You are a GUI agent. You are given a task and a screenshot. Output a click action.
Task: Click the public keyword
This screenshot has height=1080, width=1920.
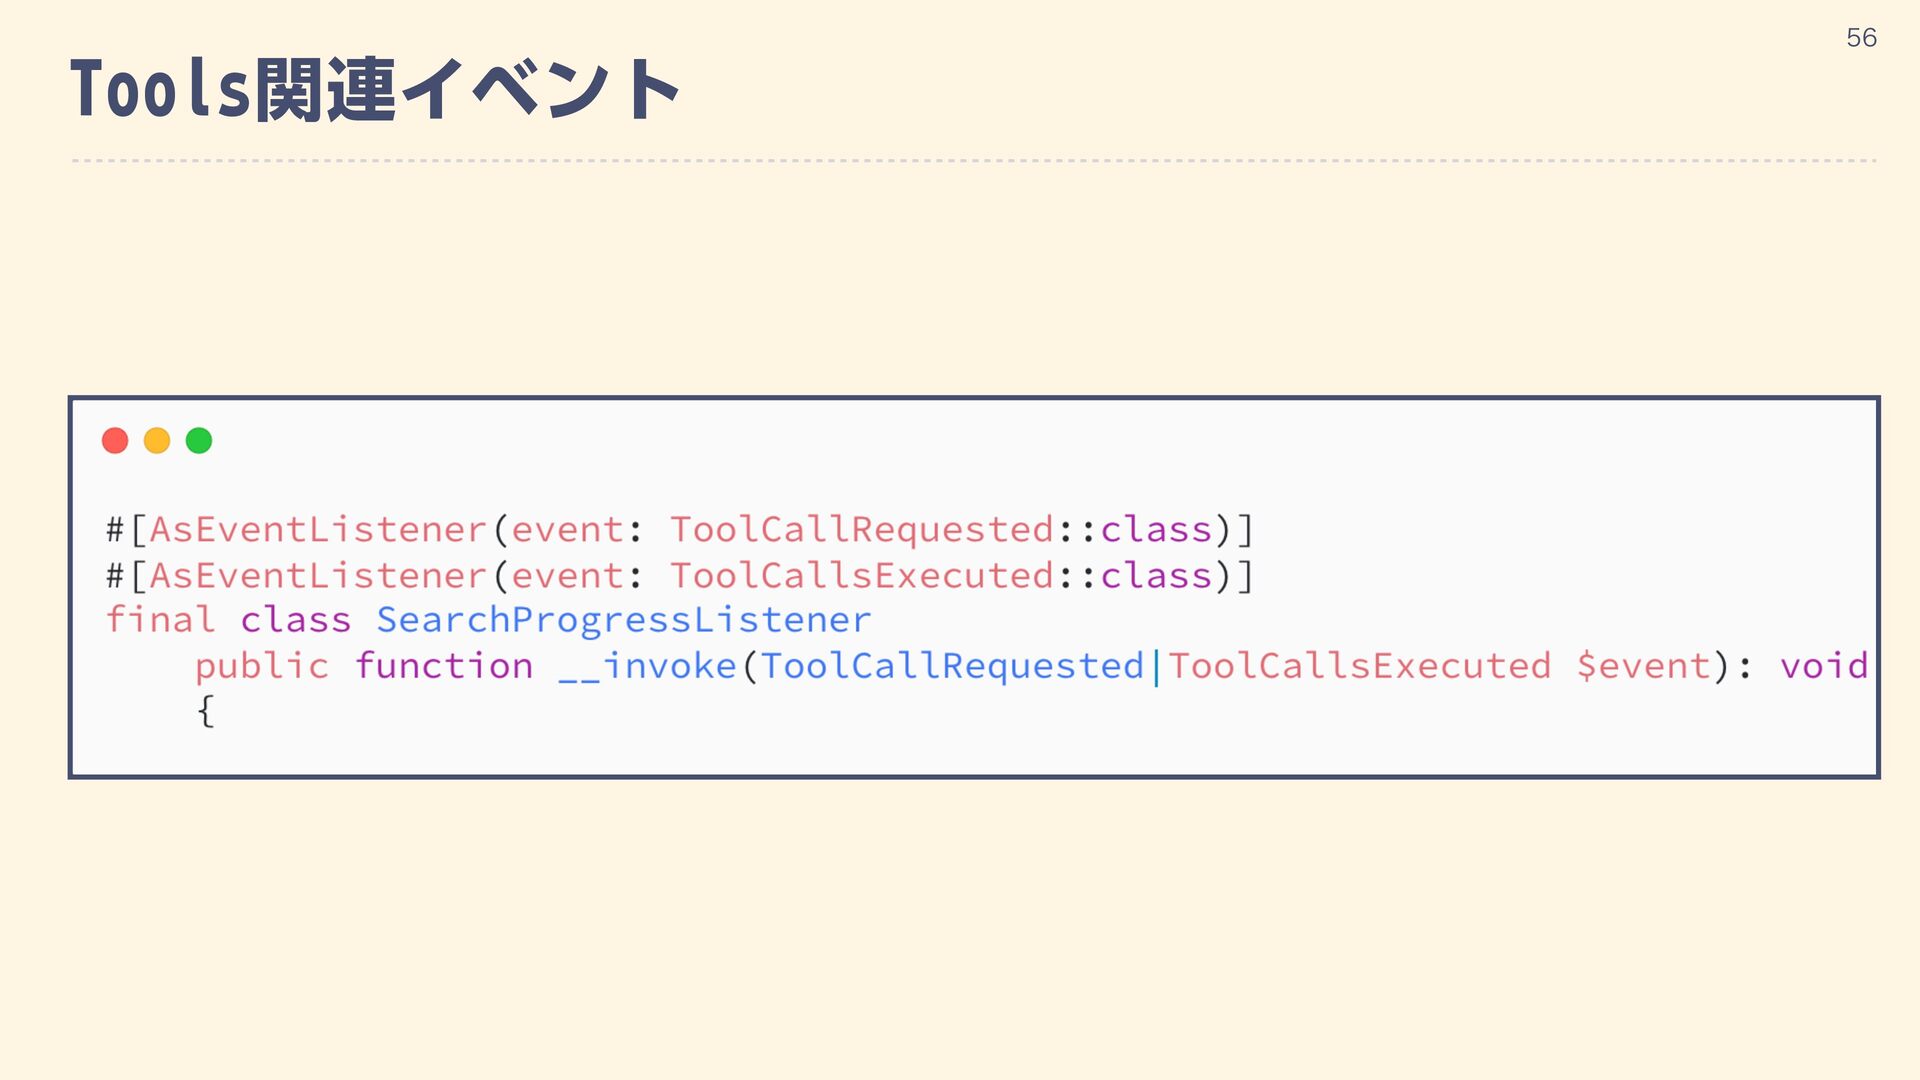click(x=262, y=666)
